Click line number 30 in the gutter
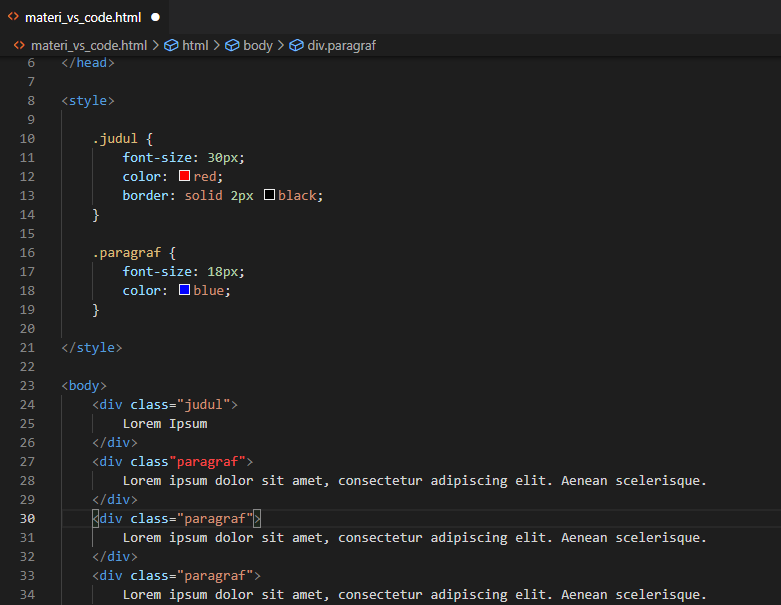The image size is (781, 605). [x=27, y=519]
